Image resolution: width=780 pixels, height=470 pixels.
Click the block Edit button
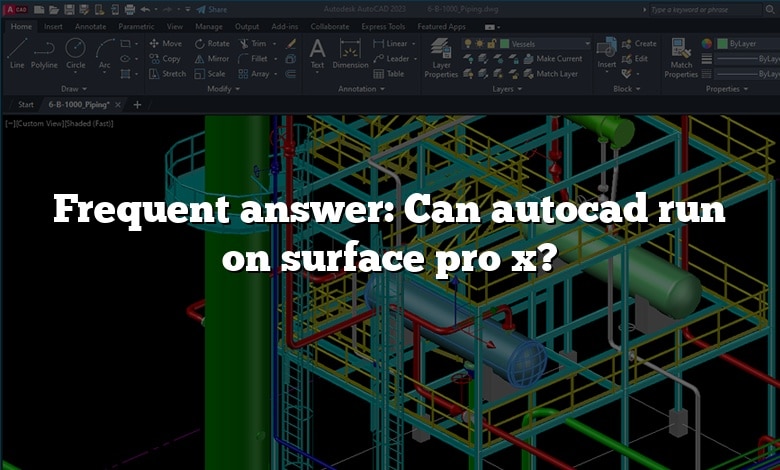point(635,59)
